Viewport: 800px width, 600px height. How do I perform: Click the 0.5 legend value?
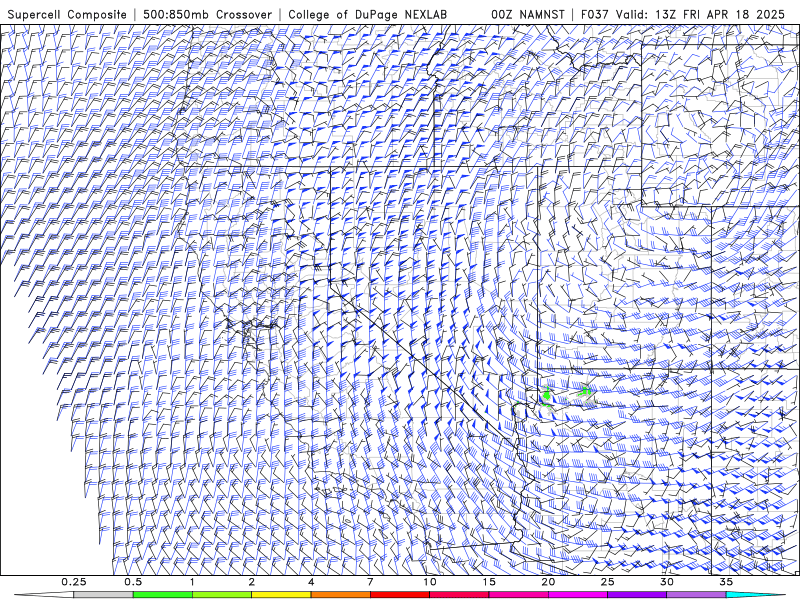coord(133,582)
